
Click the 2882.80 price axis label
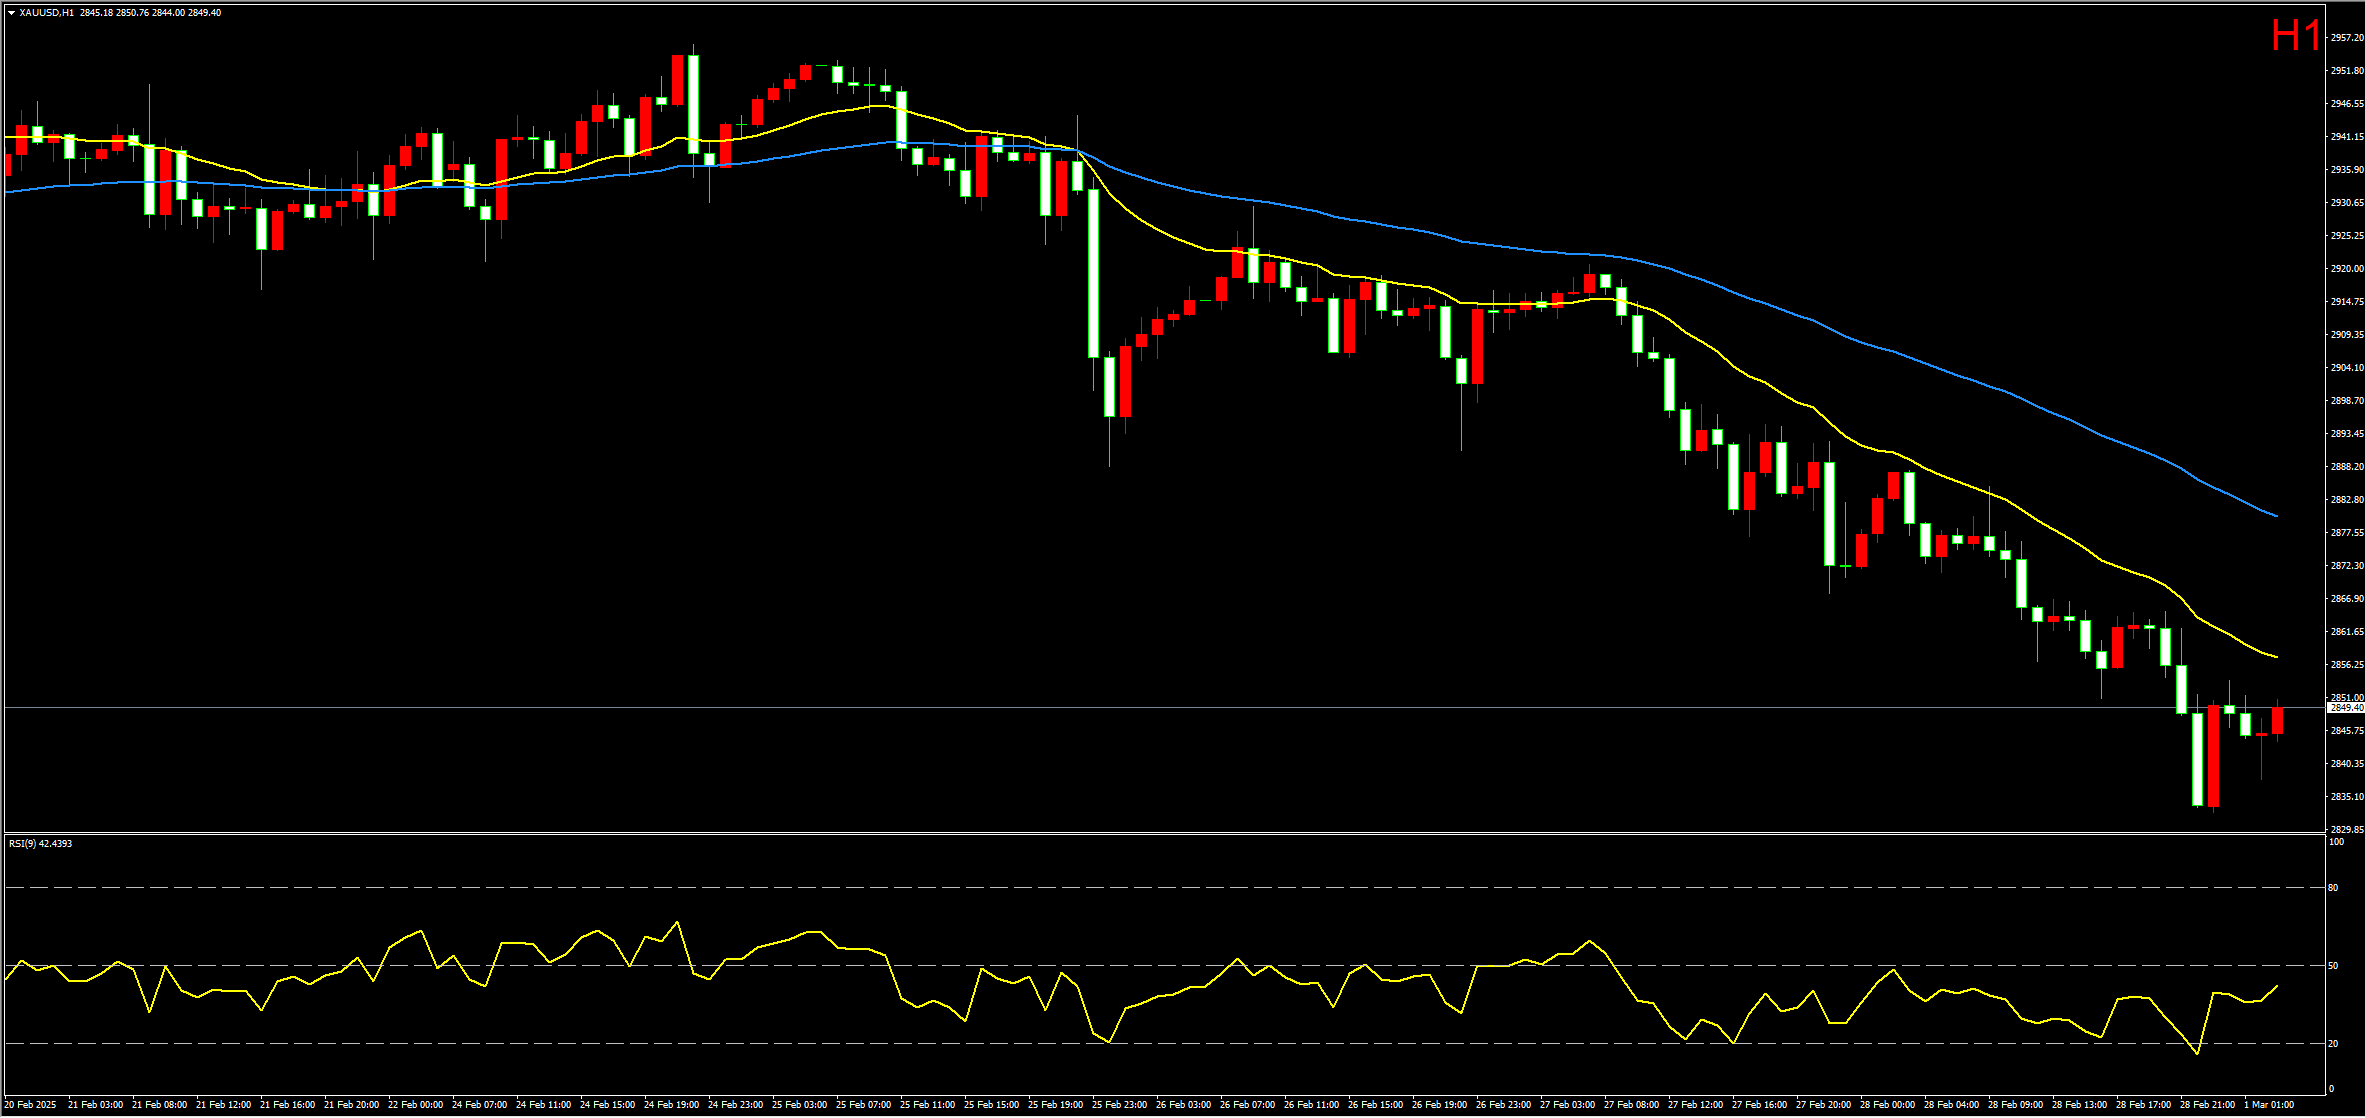(2347, 500)
